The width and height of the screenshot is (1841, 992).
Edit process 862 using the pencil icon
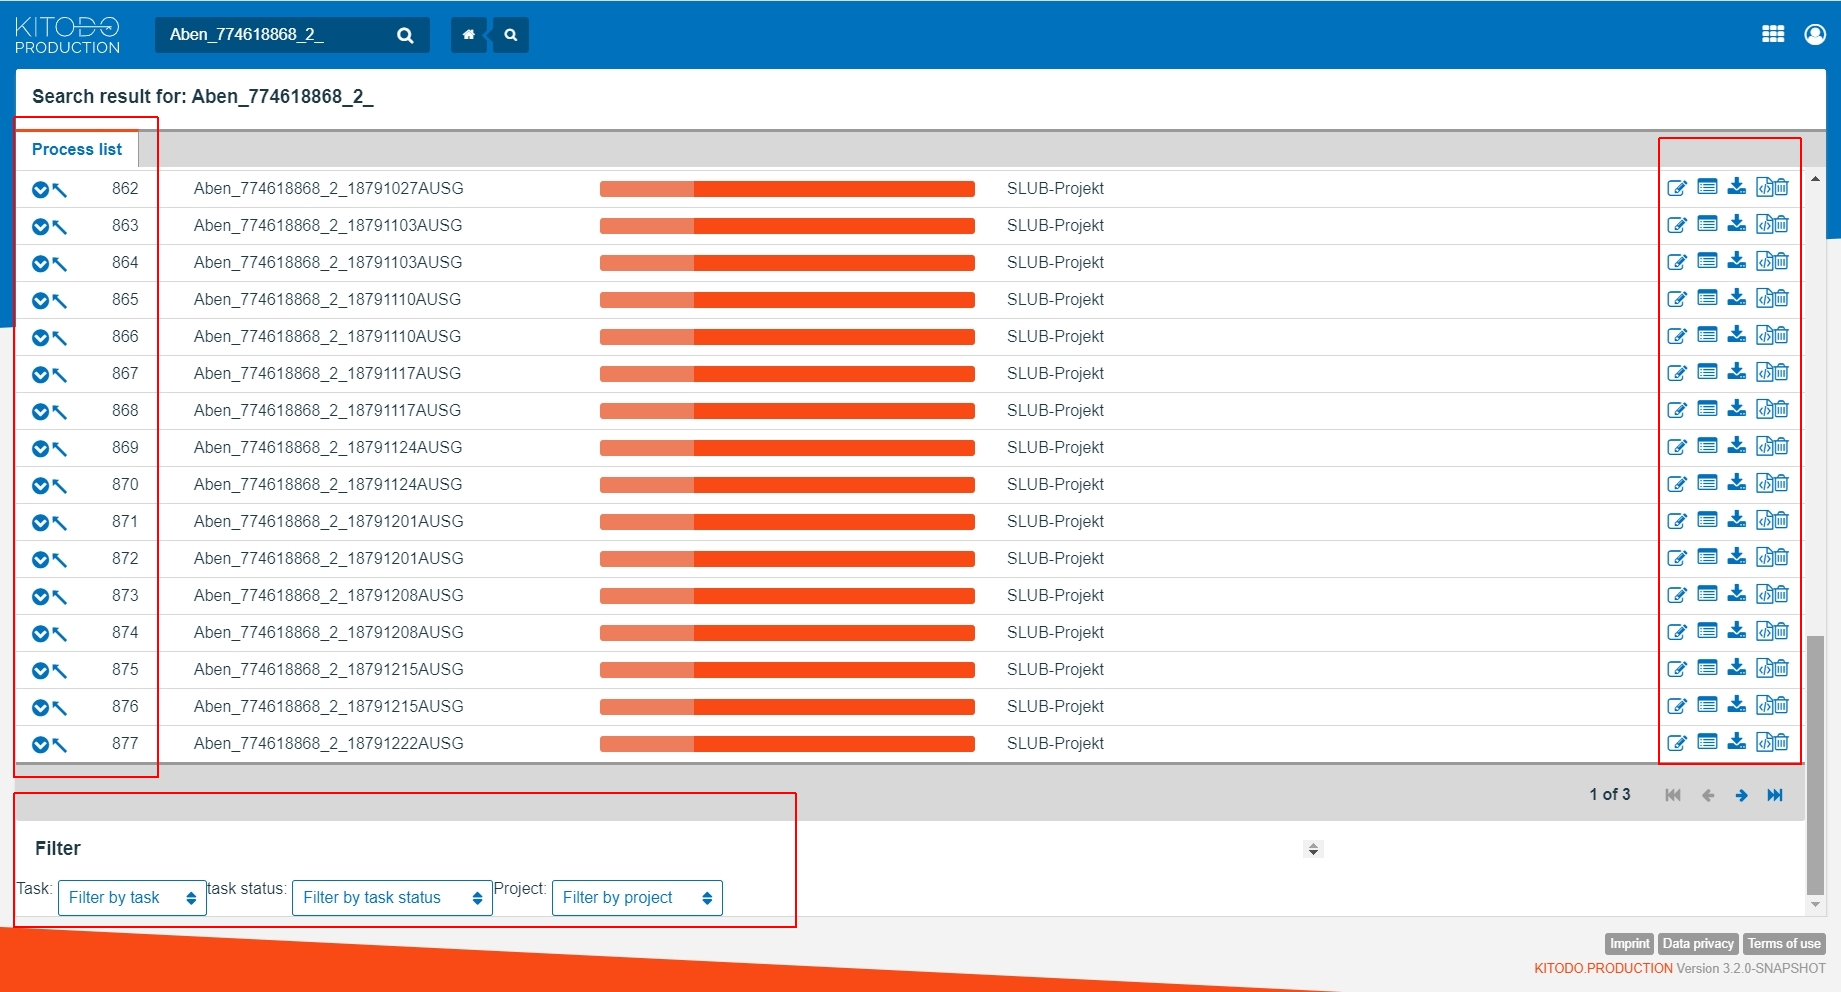pos(1677,188)
